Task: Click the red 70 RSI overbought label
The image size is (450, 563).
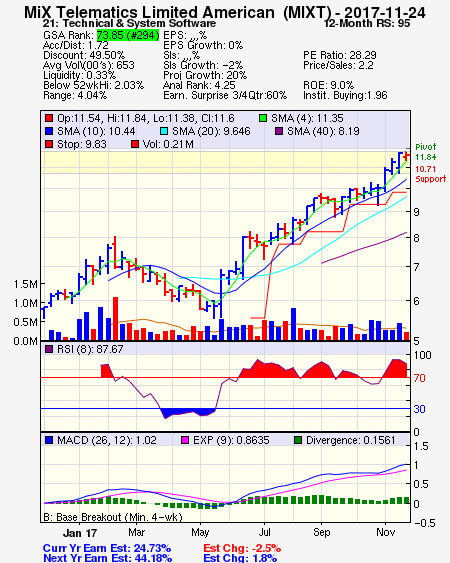Action: pos(419,378)
